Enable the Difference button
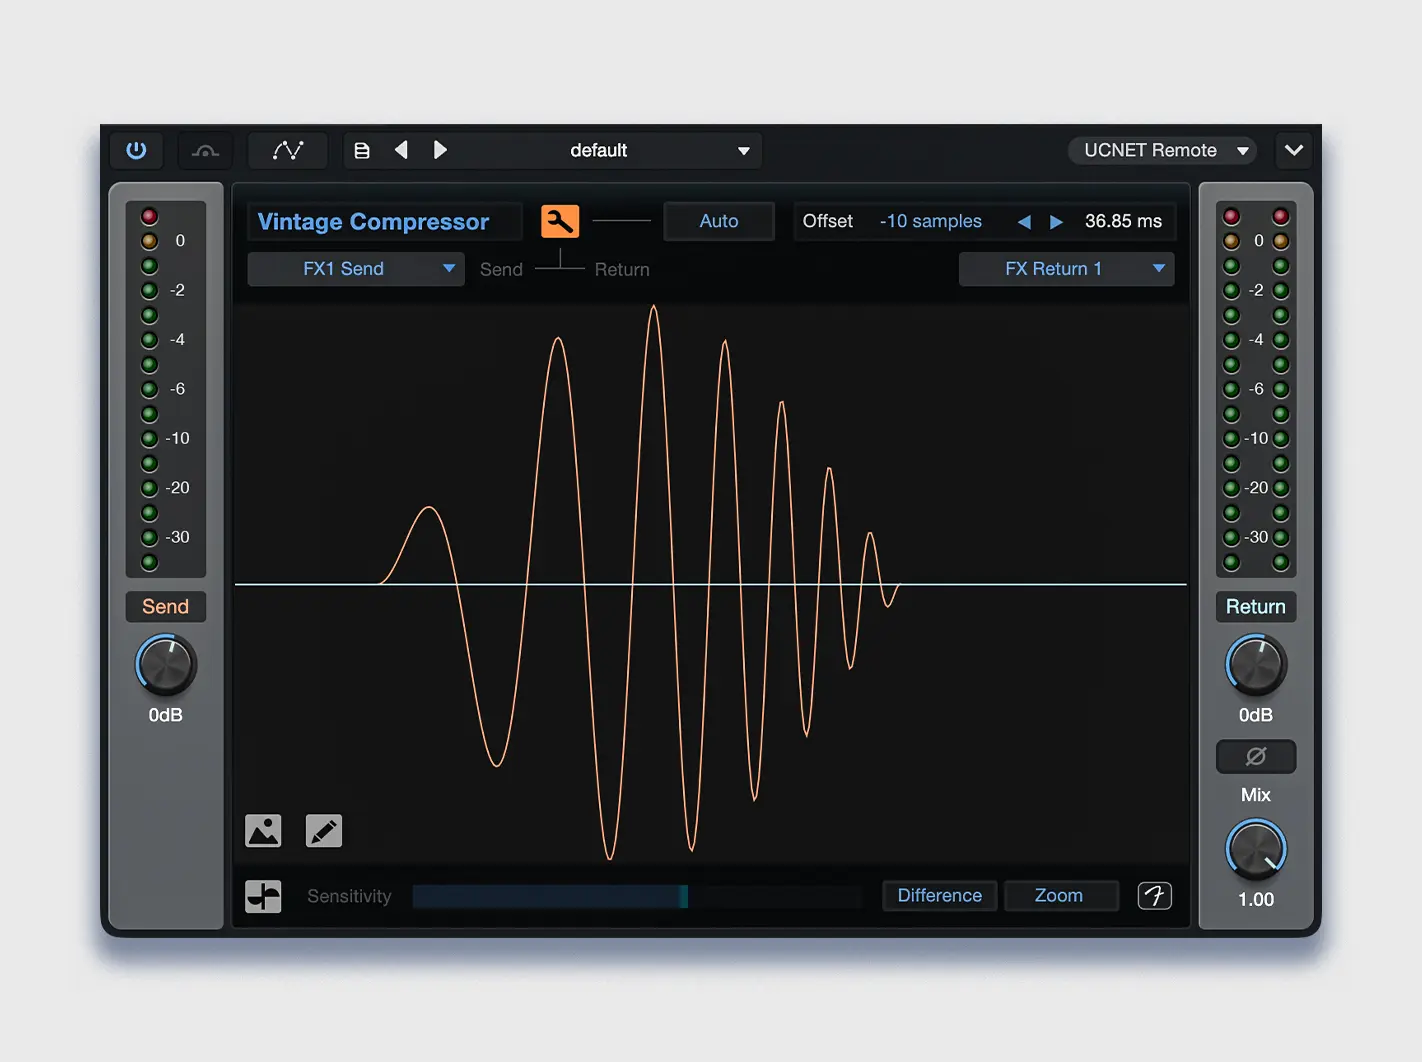 tap(939, 896)
